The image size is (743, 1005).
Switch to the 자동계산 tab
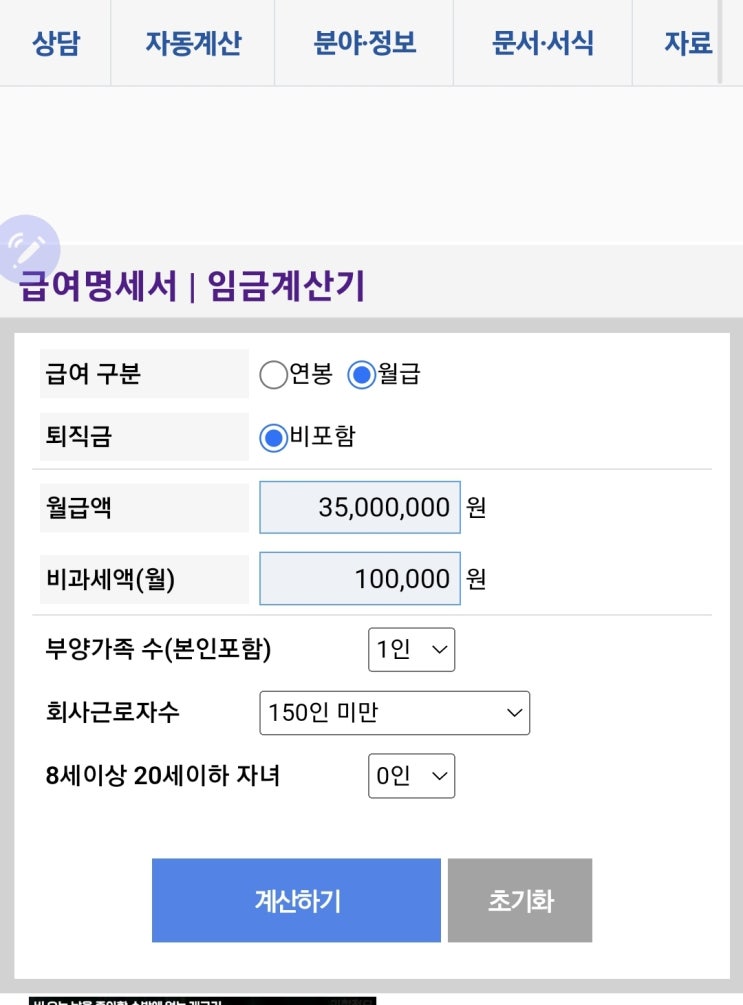coord(193,43)
